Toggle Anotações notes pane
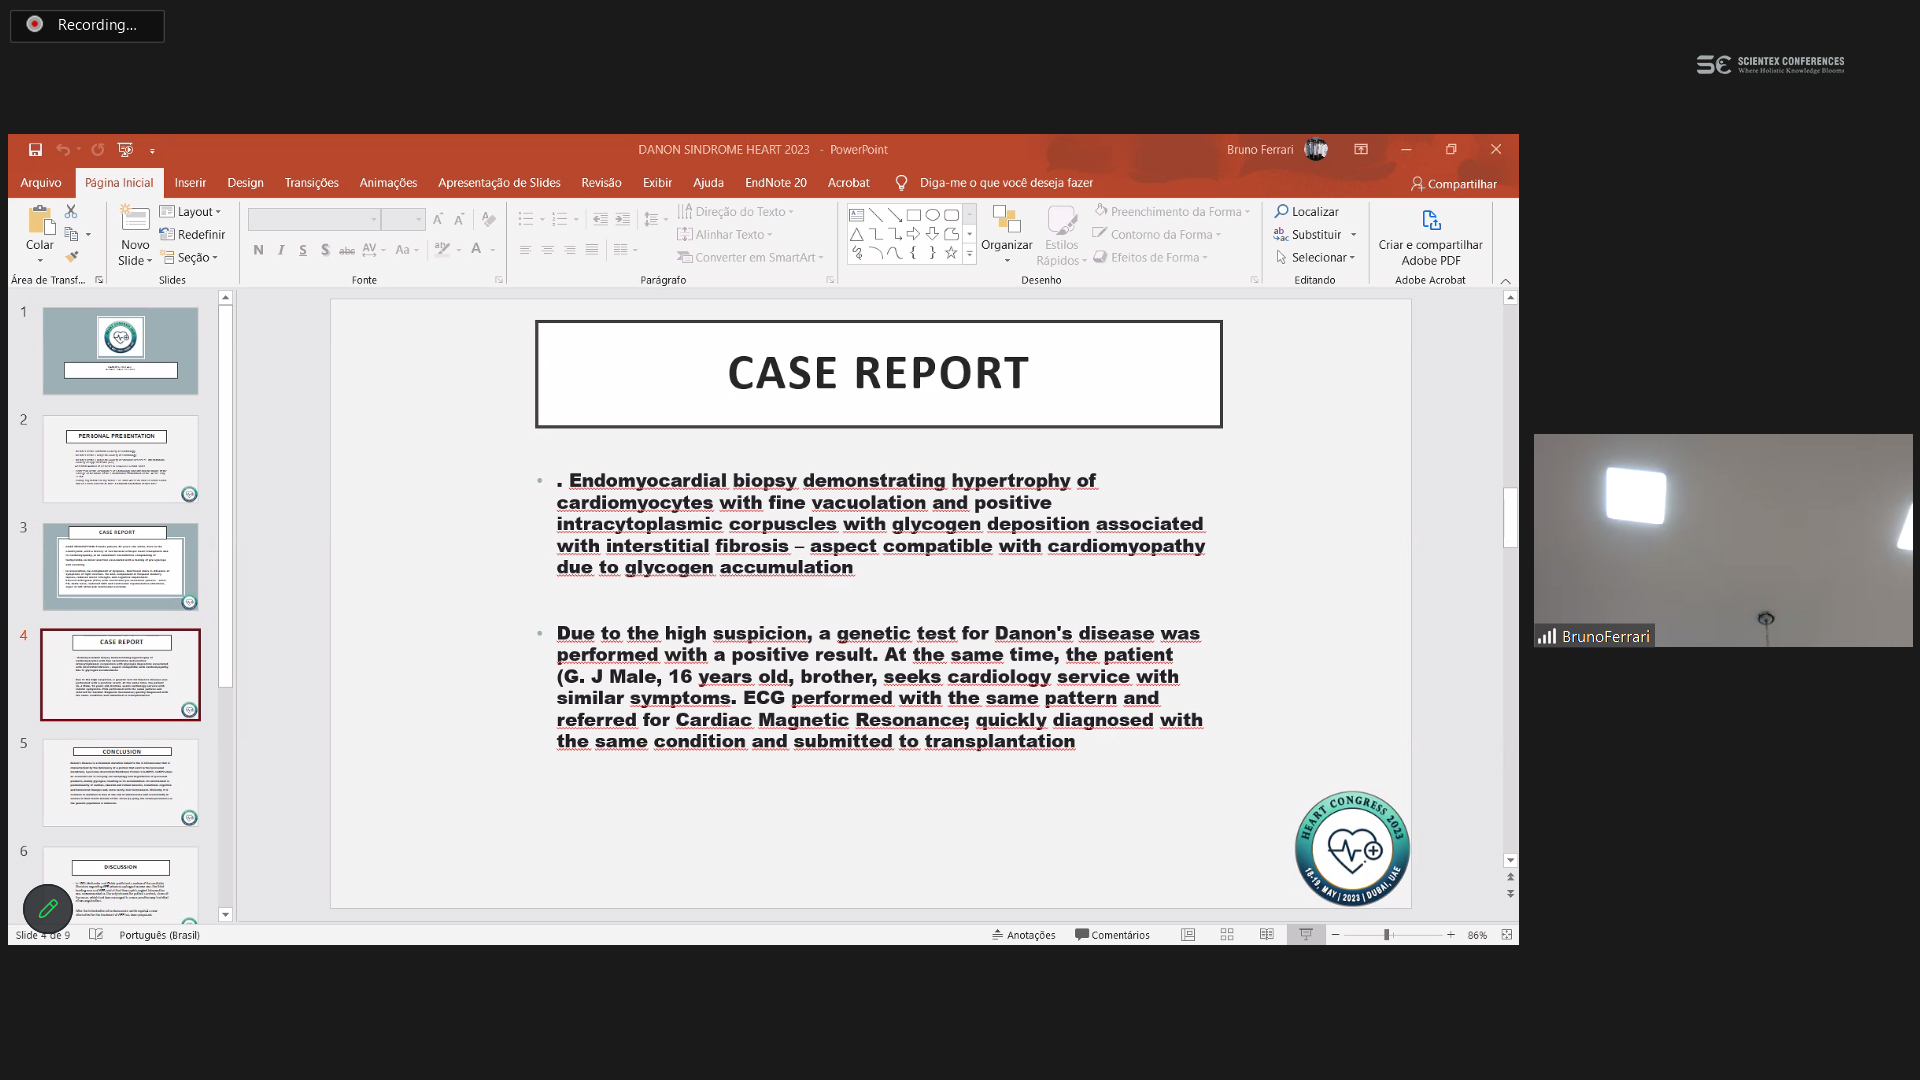 (1023, 935)
